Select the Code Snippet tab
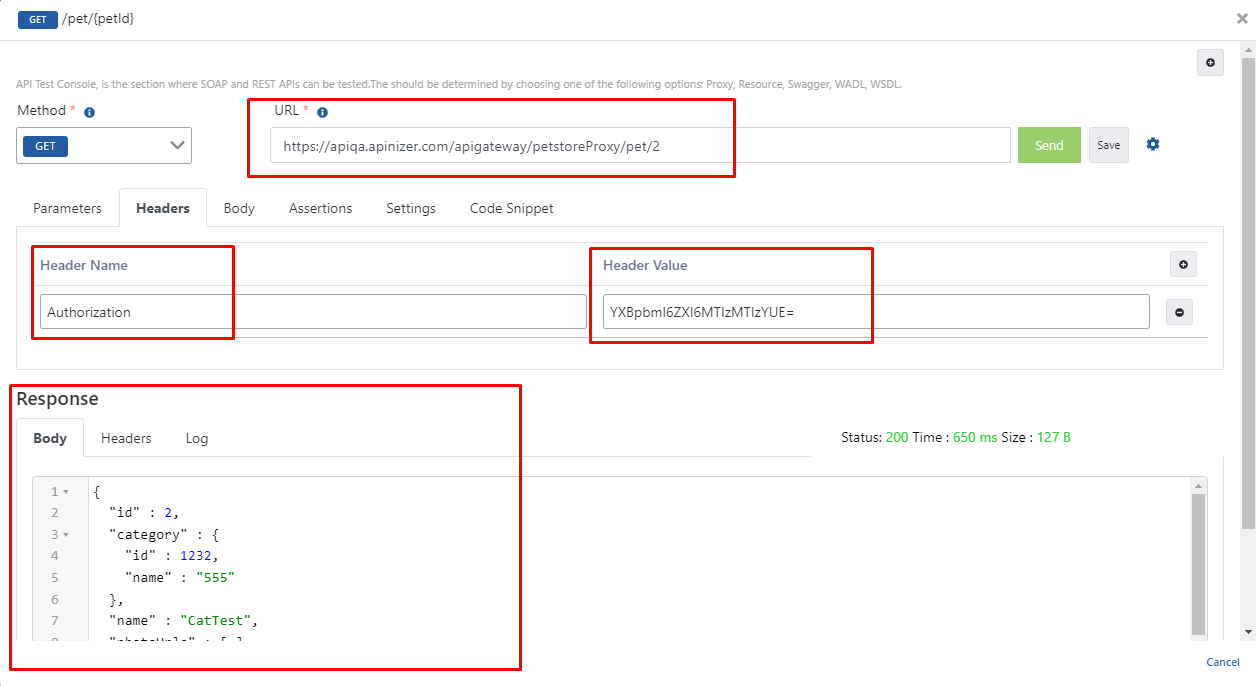 click(511, 208)
